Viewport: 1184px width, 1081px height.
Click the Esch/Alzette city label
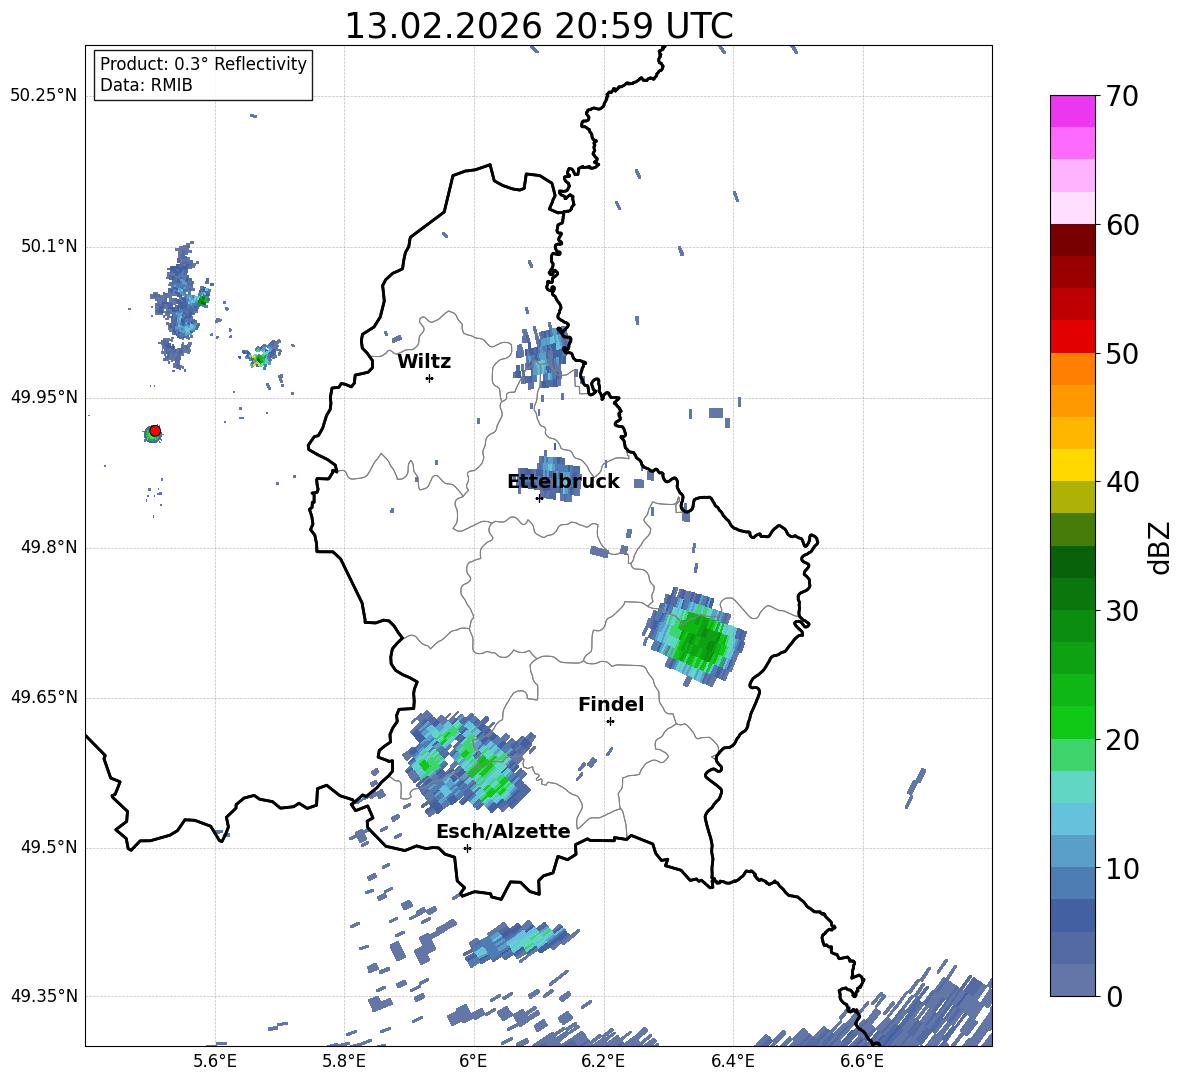pyautogui.click(x=503, y=832)
